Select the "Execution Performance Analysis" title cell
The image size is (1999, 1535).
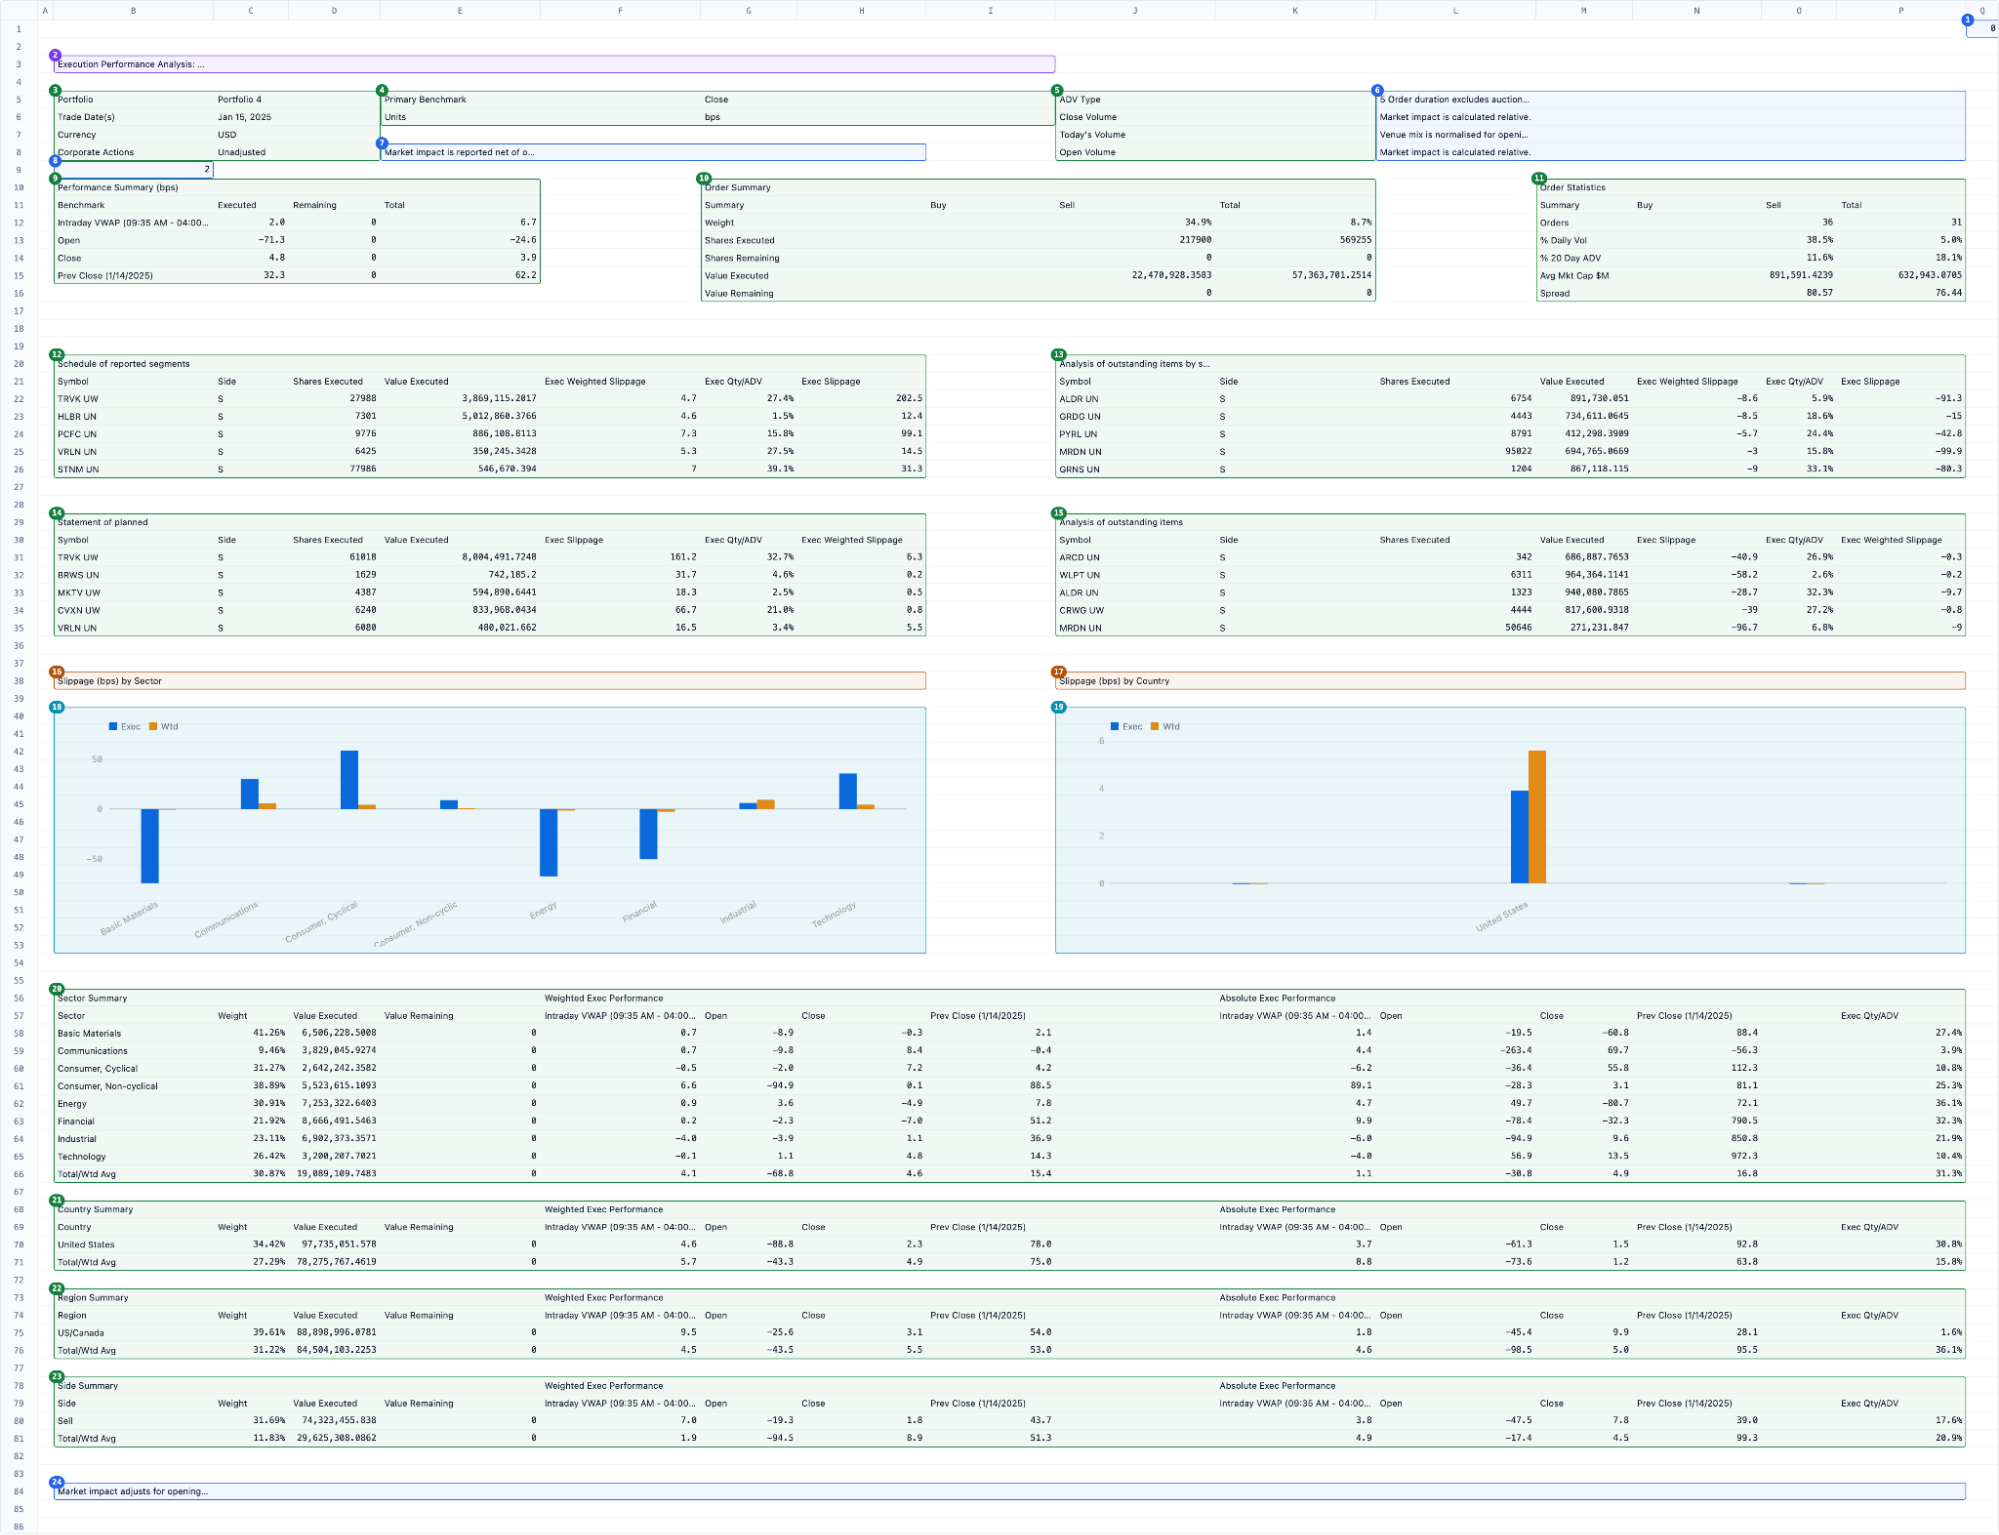[554, 64]
